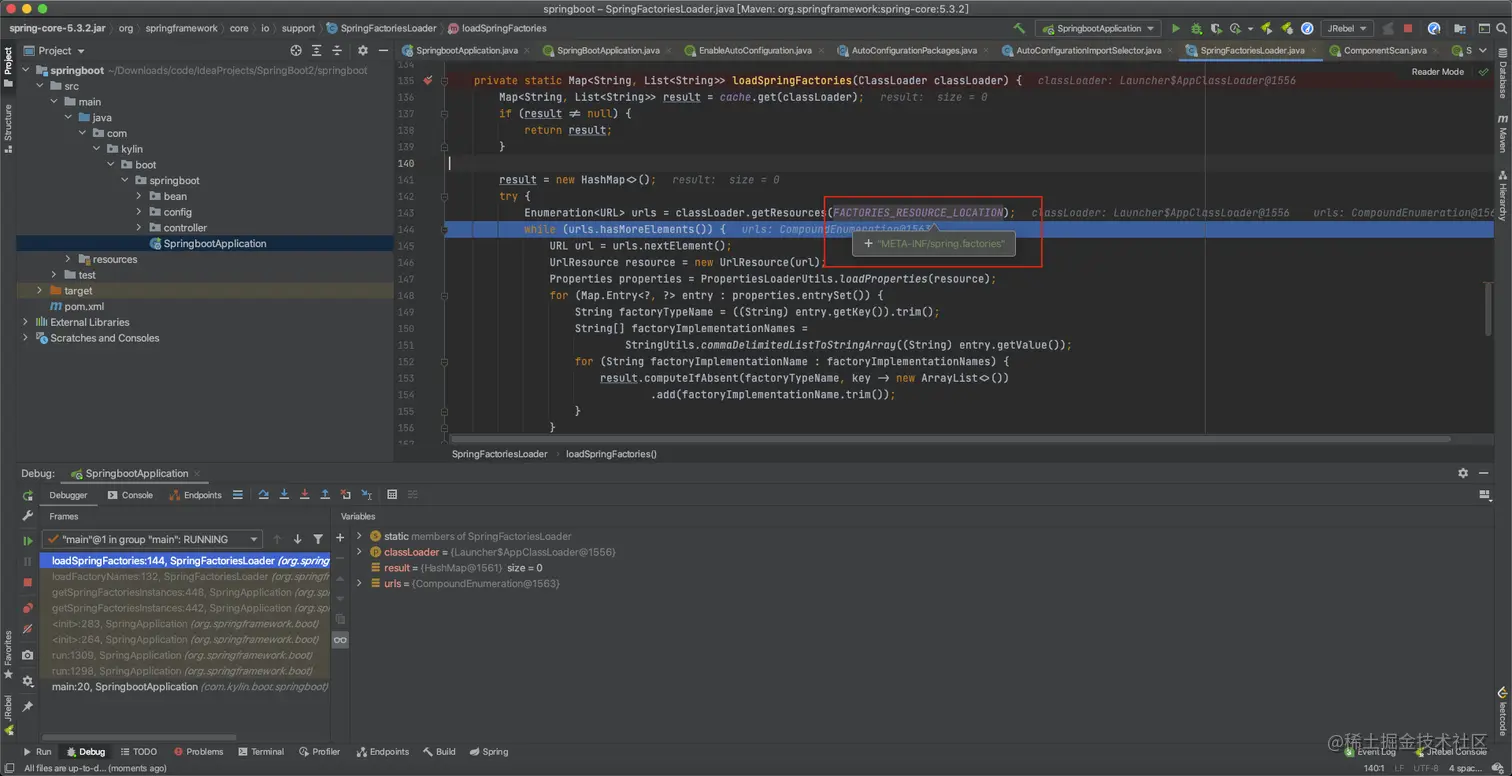Toggle the Pin Tab icon in the debug sidebar

[x=27, y=706]
